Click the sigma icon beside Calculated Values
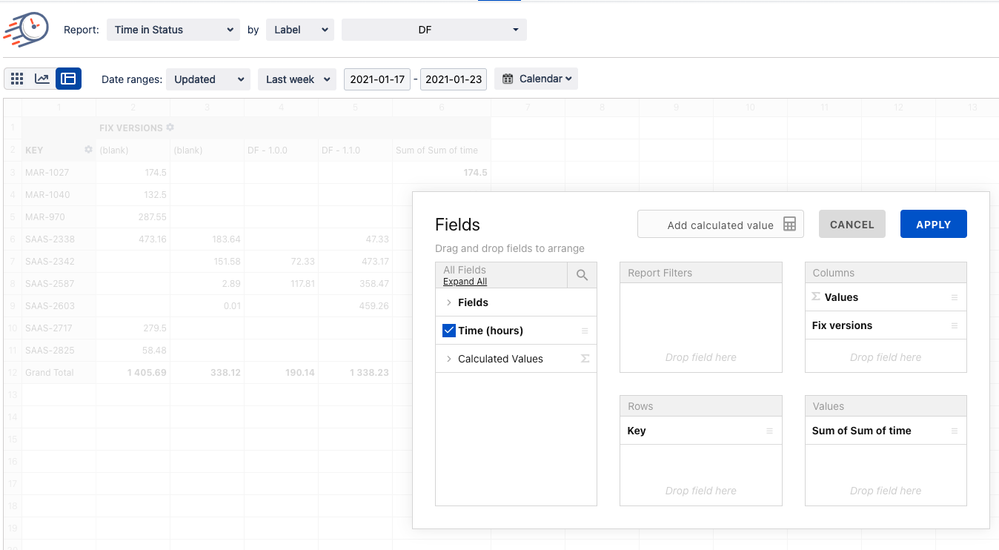Image resolution: width=999 pixels, height=550 pixels. pyautogui.click(x=585, y=359)
